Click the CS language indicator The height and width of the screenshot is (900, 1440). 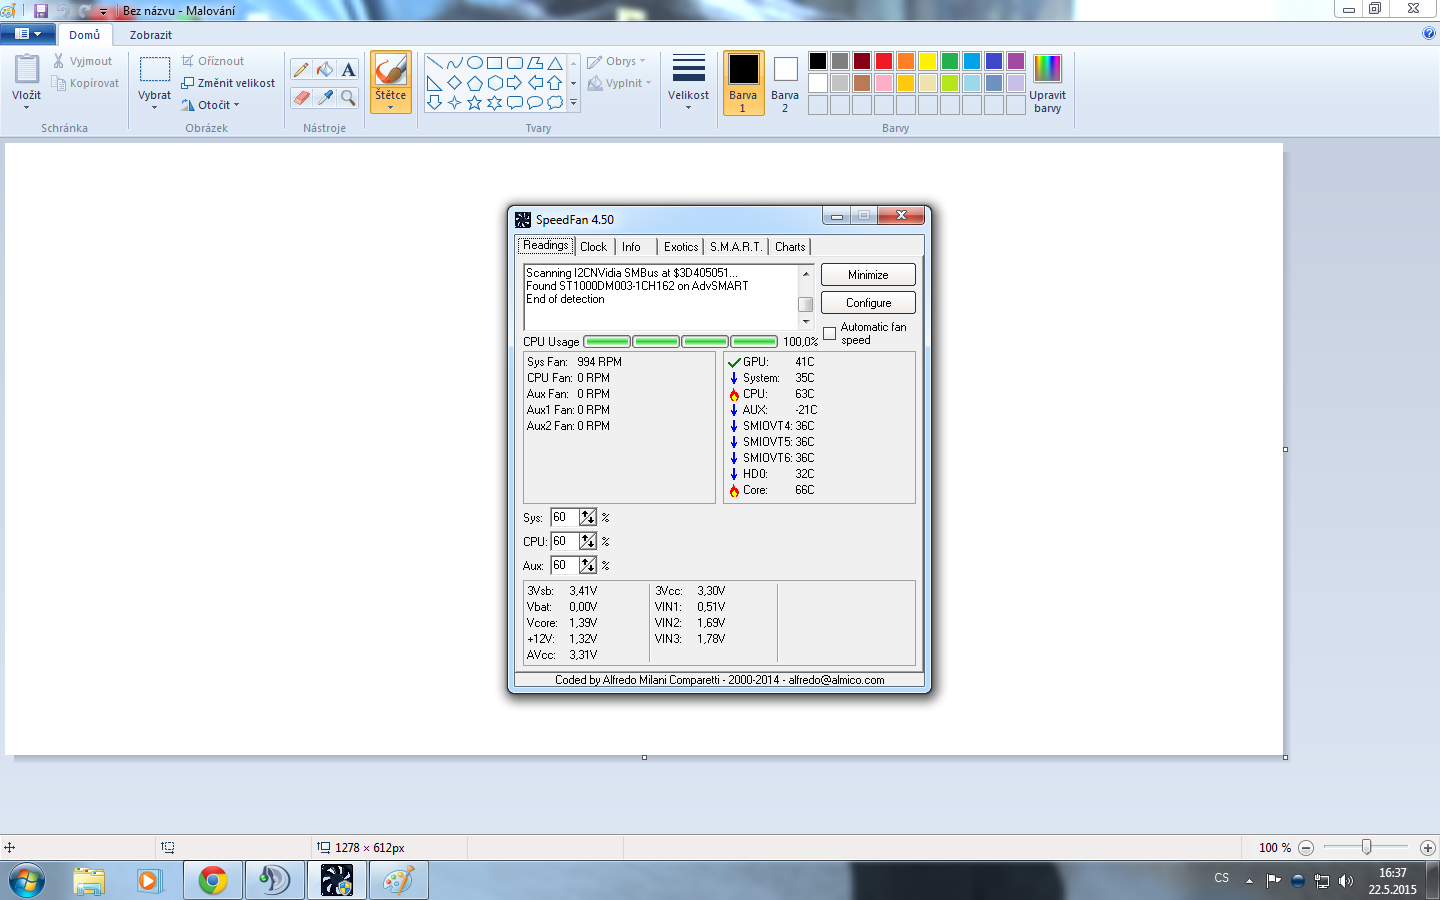click(1222, 878)
